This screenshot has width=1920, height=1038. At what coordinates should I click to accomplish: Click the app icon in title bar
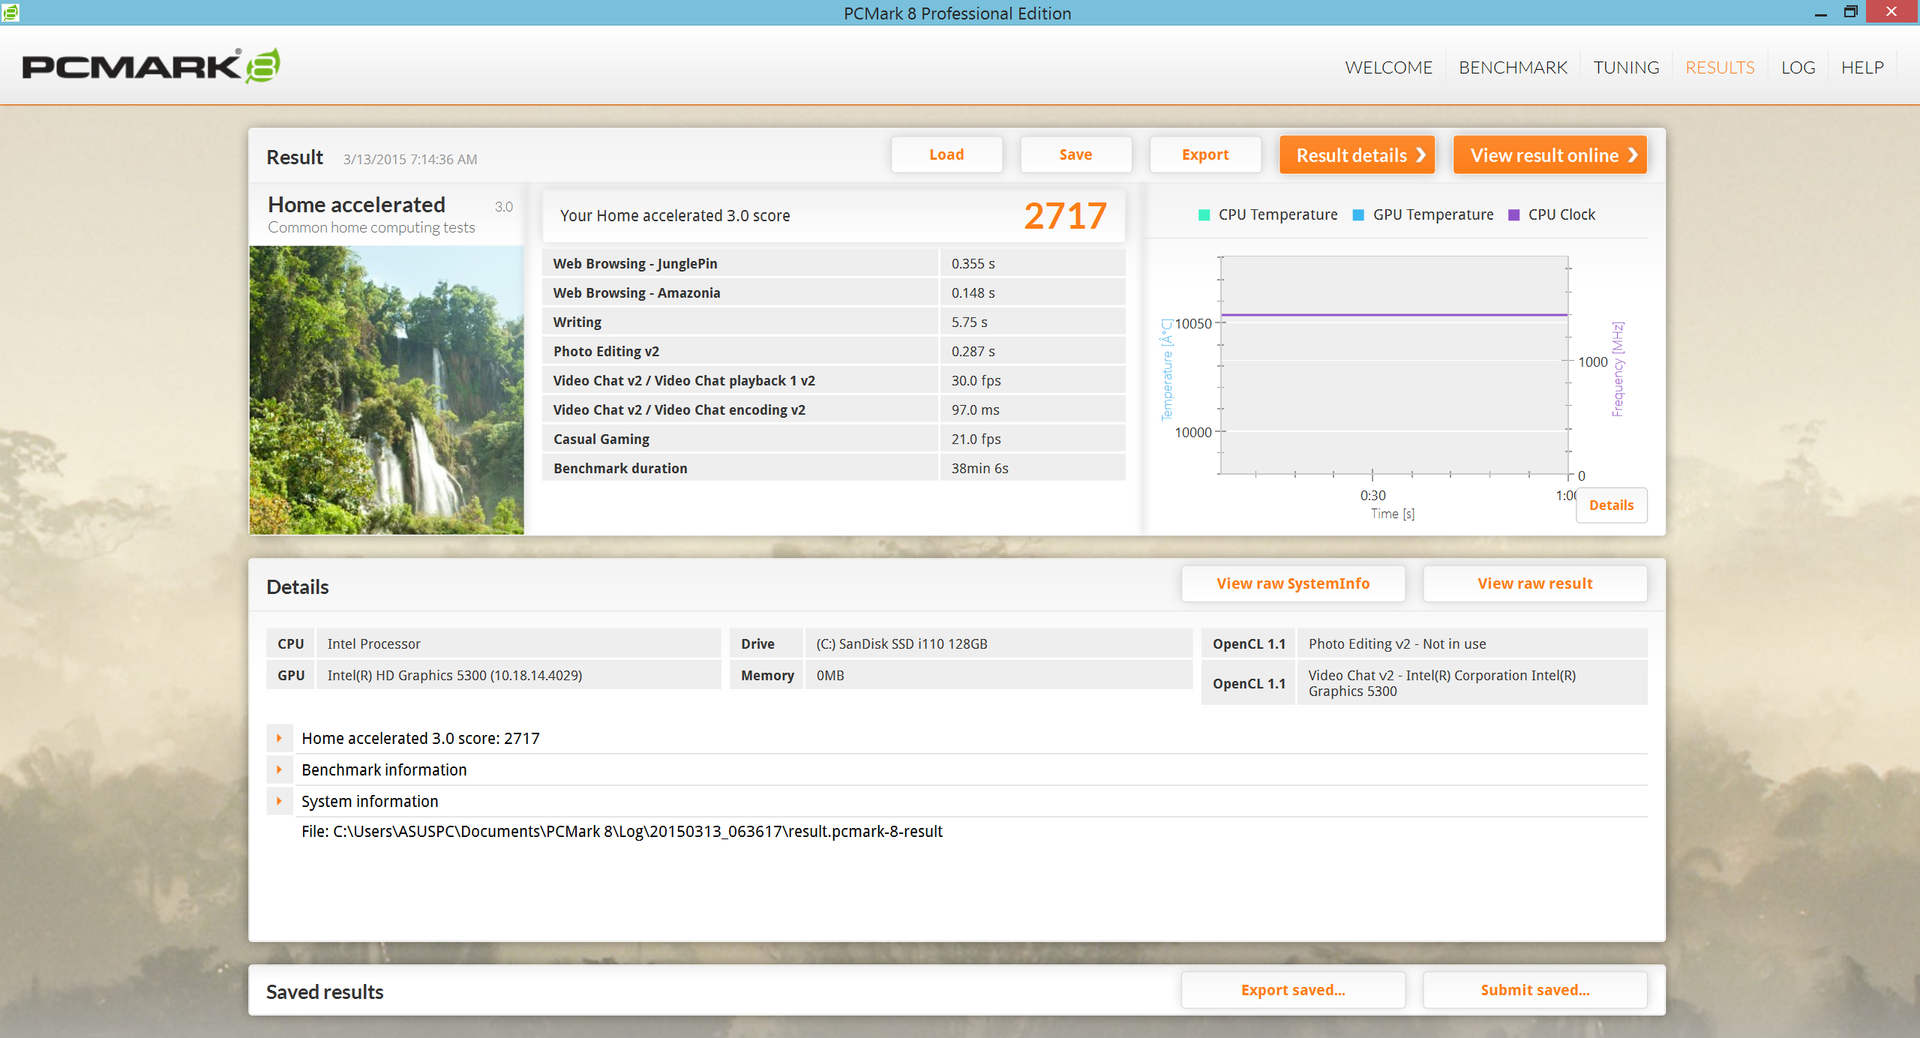click(10, 12)
